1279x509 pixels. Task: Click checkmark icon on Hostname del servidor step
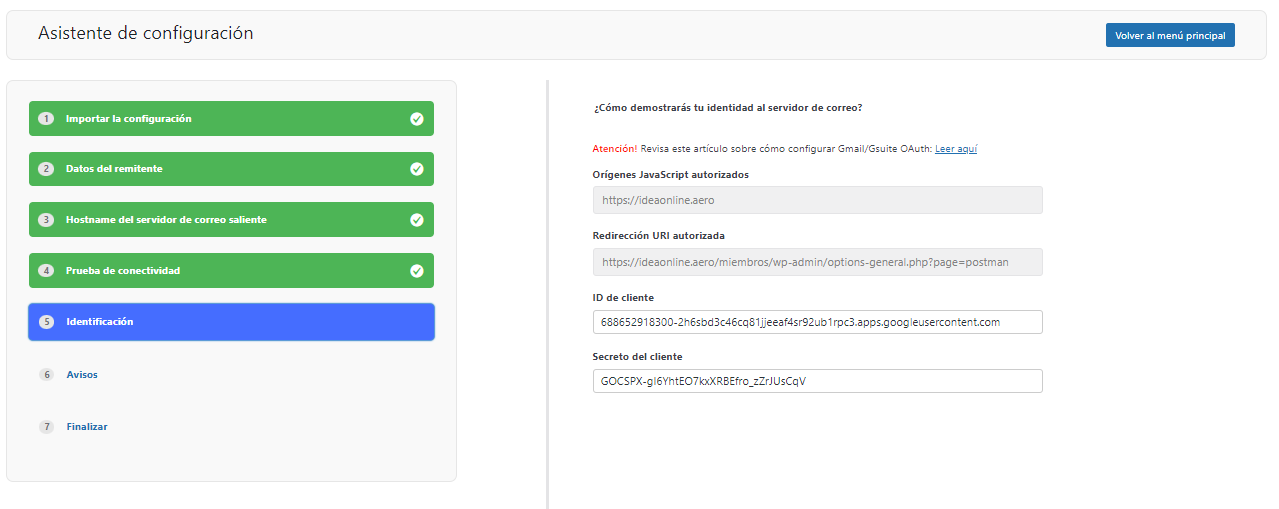coord(417,219)
